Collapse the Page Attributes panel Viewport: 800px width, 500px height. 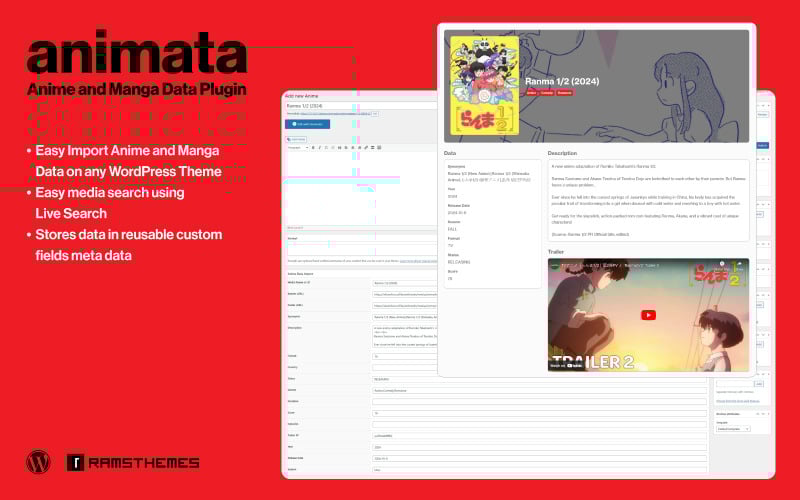pyautogui.click(x=768, y=414)
